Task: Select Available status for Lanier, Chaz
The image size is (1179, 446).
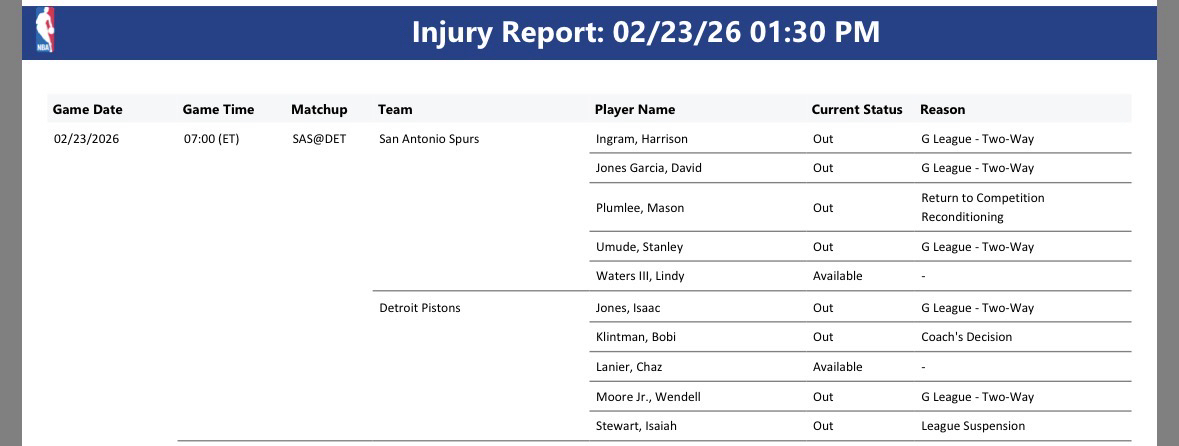Action: coord(838,367)
